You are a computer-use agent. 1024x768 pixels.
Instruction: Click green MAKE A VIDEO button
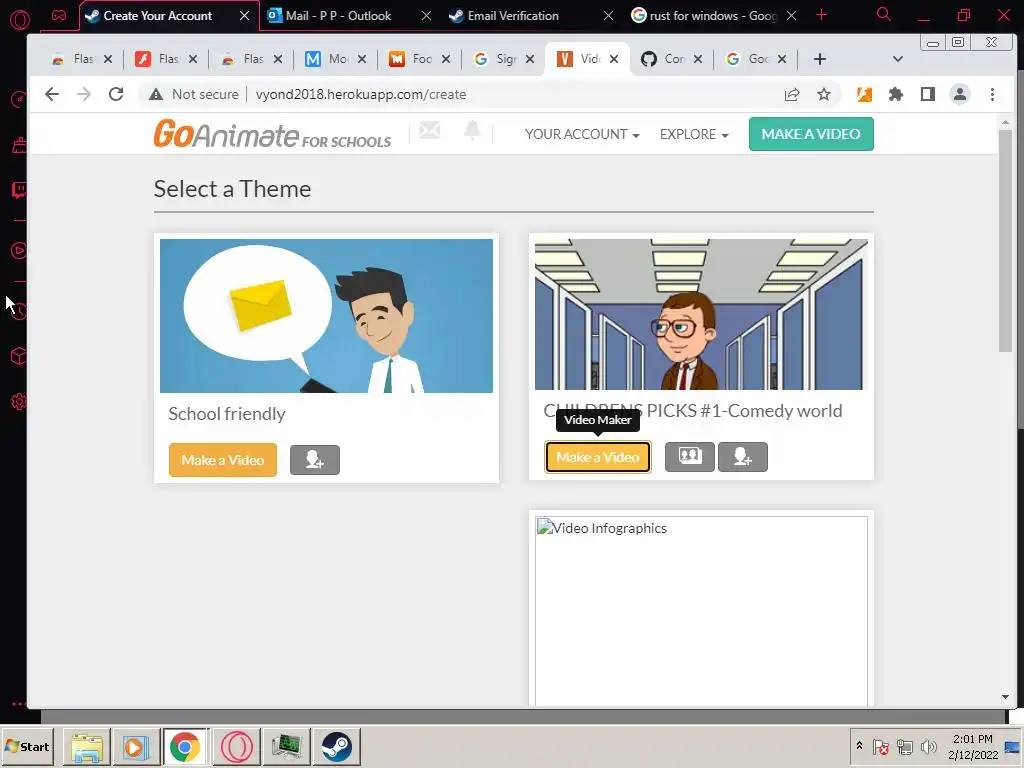pos(810,134)
